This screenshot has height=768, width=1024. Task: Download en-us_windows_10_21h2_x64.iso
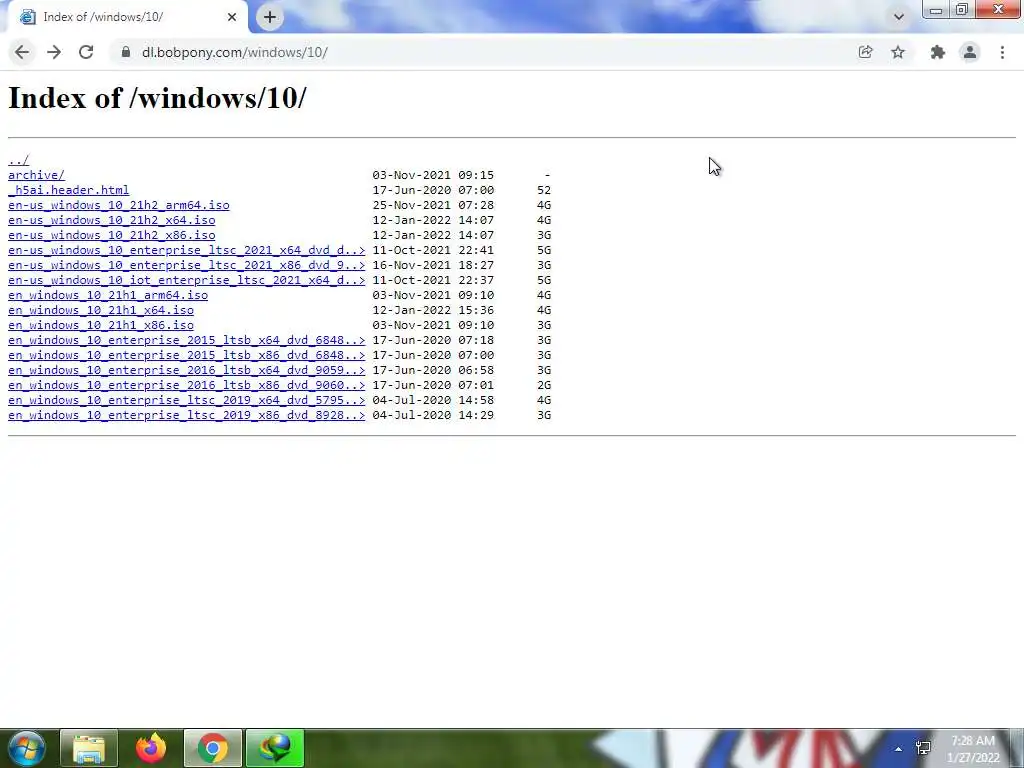pos(112,220)
